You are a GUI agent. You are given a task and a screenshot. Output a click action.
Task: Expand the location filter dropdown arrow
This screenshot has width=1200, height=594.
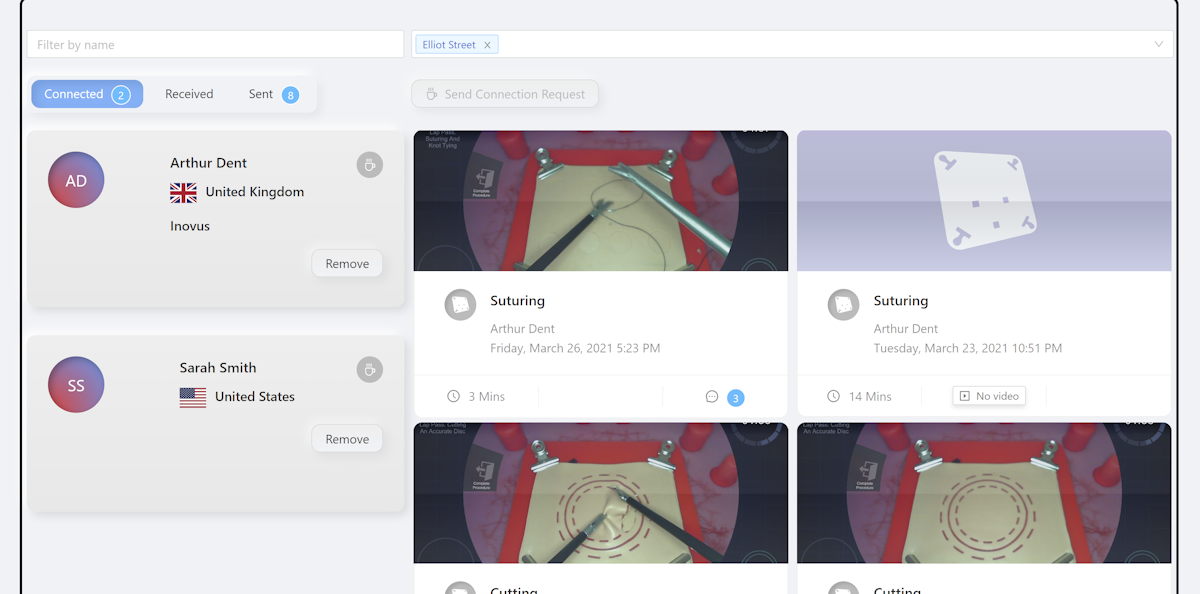point(1159,45)
